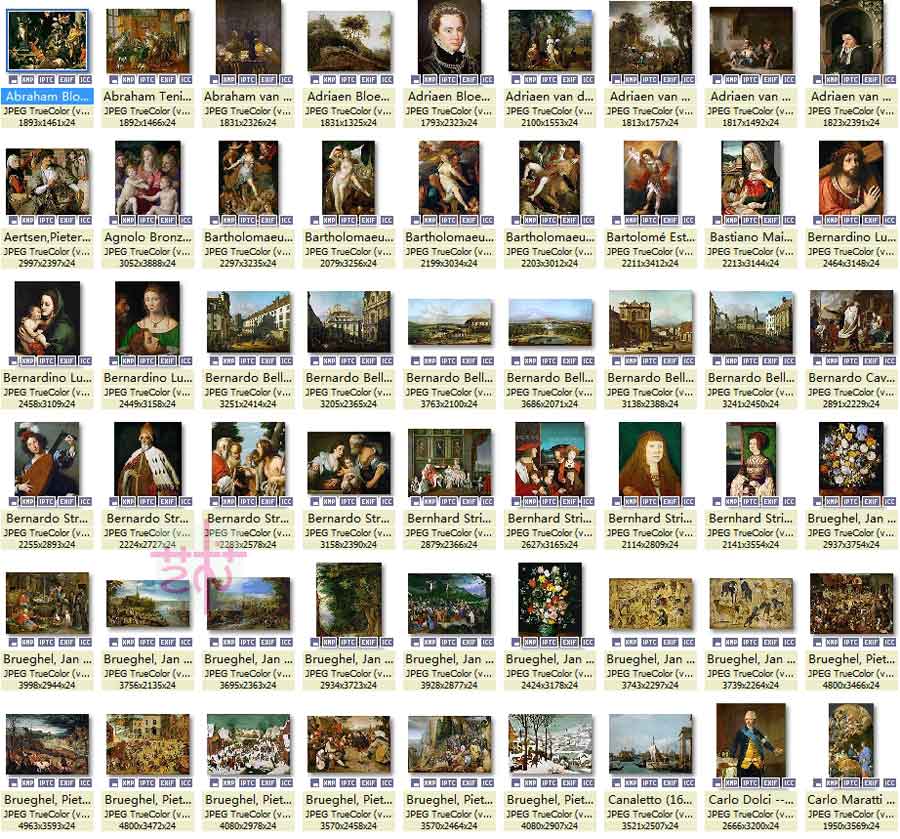Select the thumbnail sized 2114x2809x24
900x839 pixels.
point(650,459)
